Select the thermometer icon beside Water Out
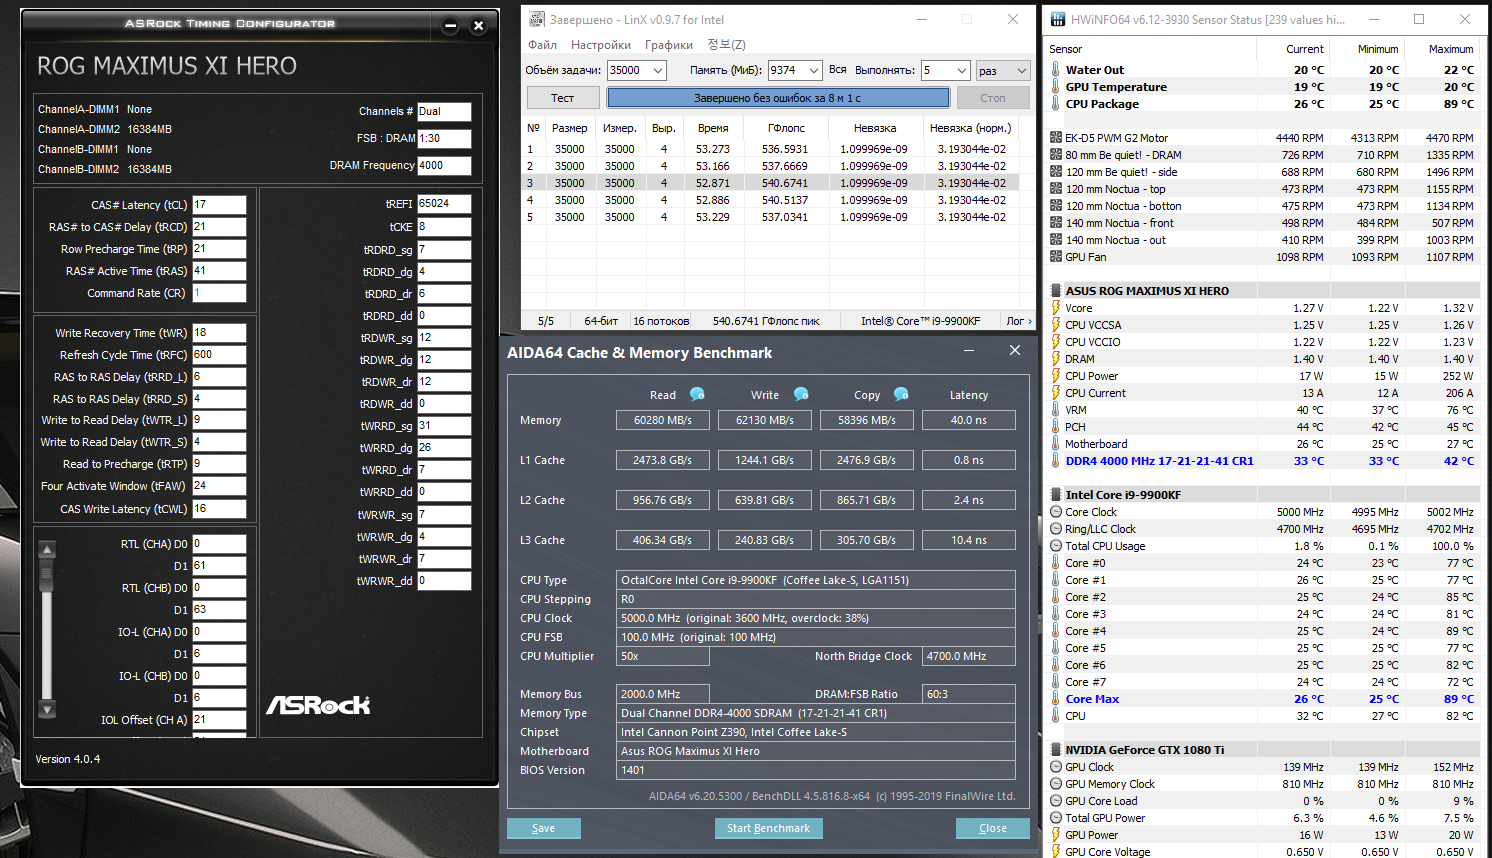This screenshot has width=1492, height=858. 1056,70
